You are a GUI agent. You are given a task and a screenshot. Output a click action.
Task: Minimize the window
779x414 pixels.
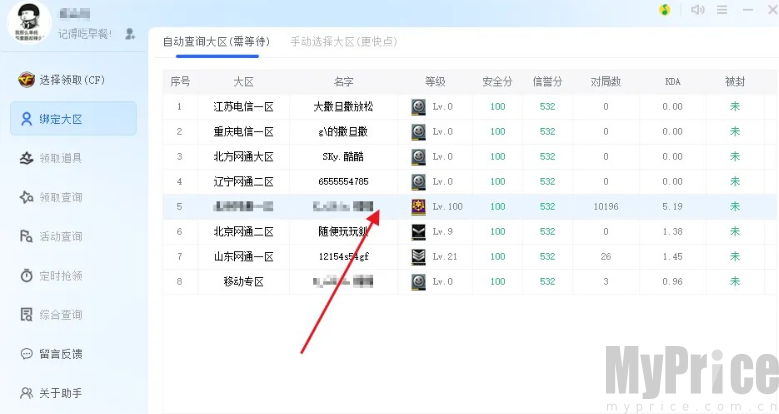pyautogui.click(x=748, y=9)
